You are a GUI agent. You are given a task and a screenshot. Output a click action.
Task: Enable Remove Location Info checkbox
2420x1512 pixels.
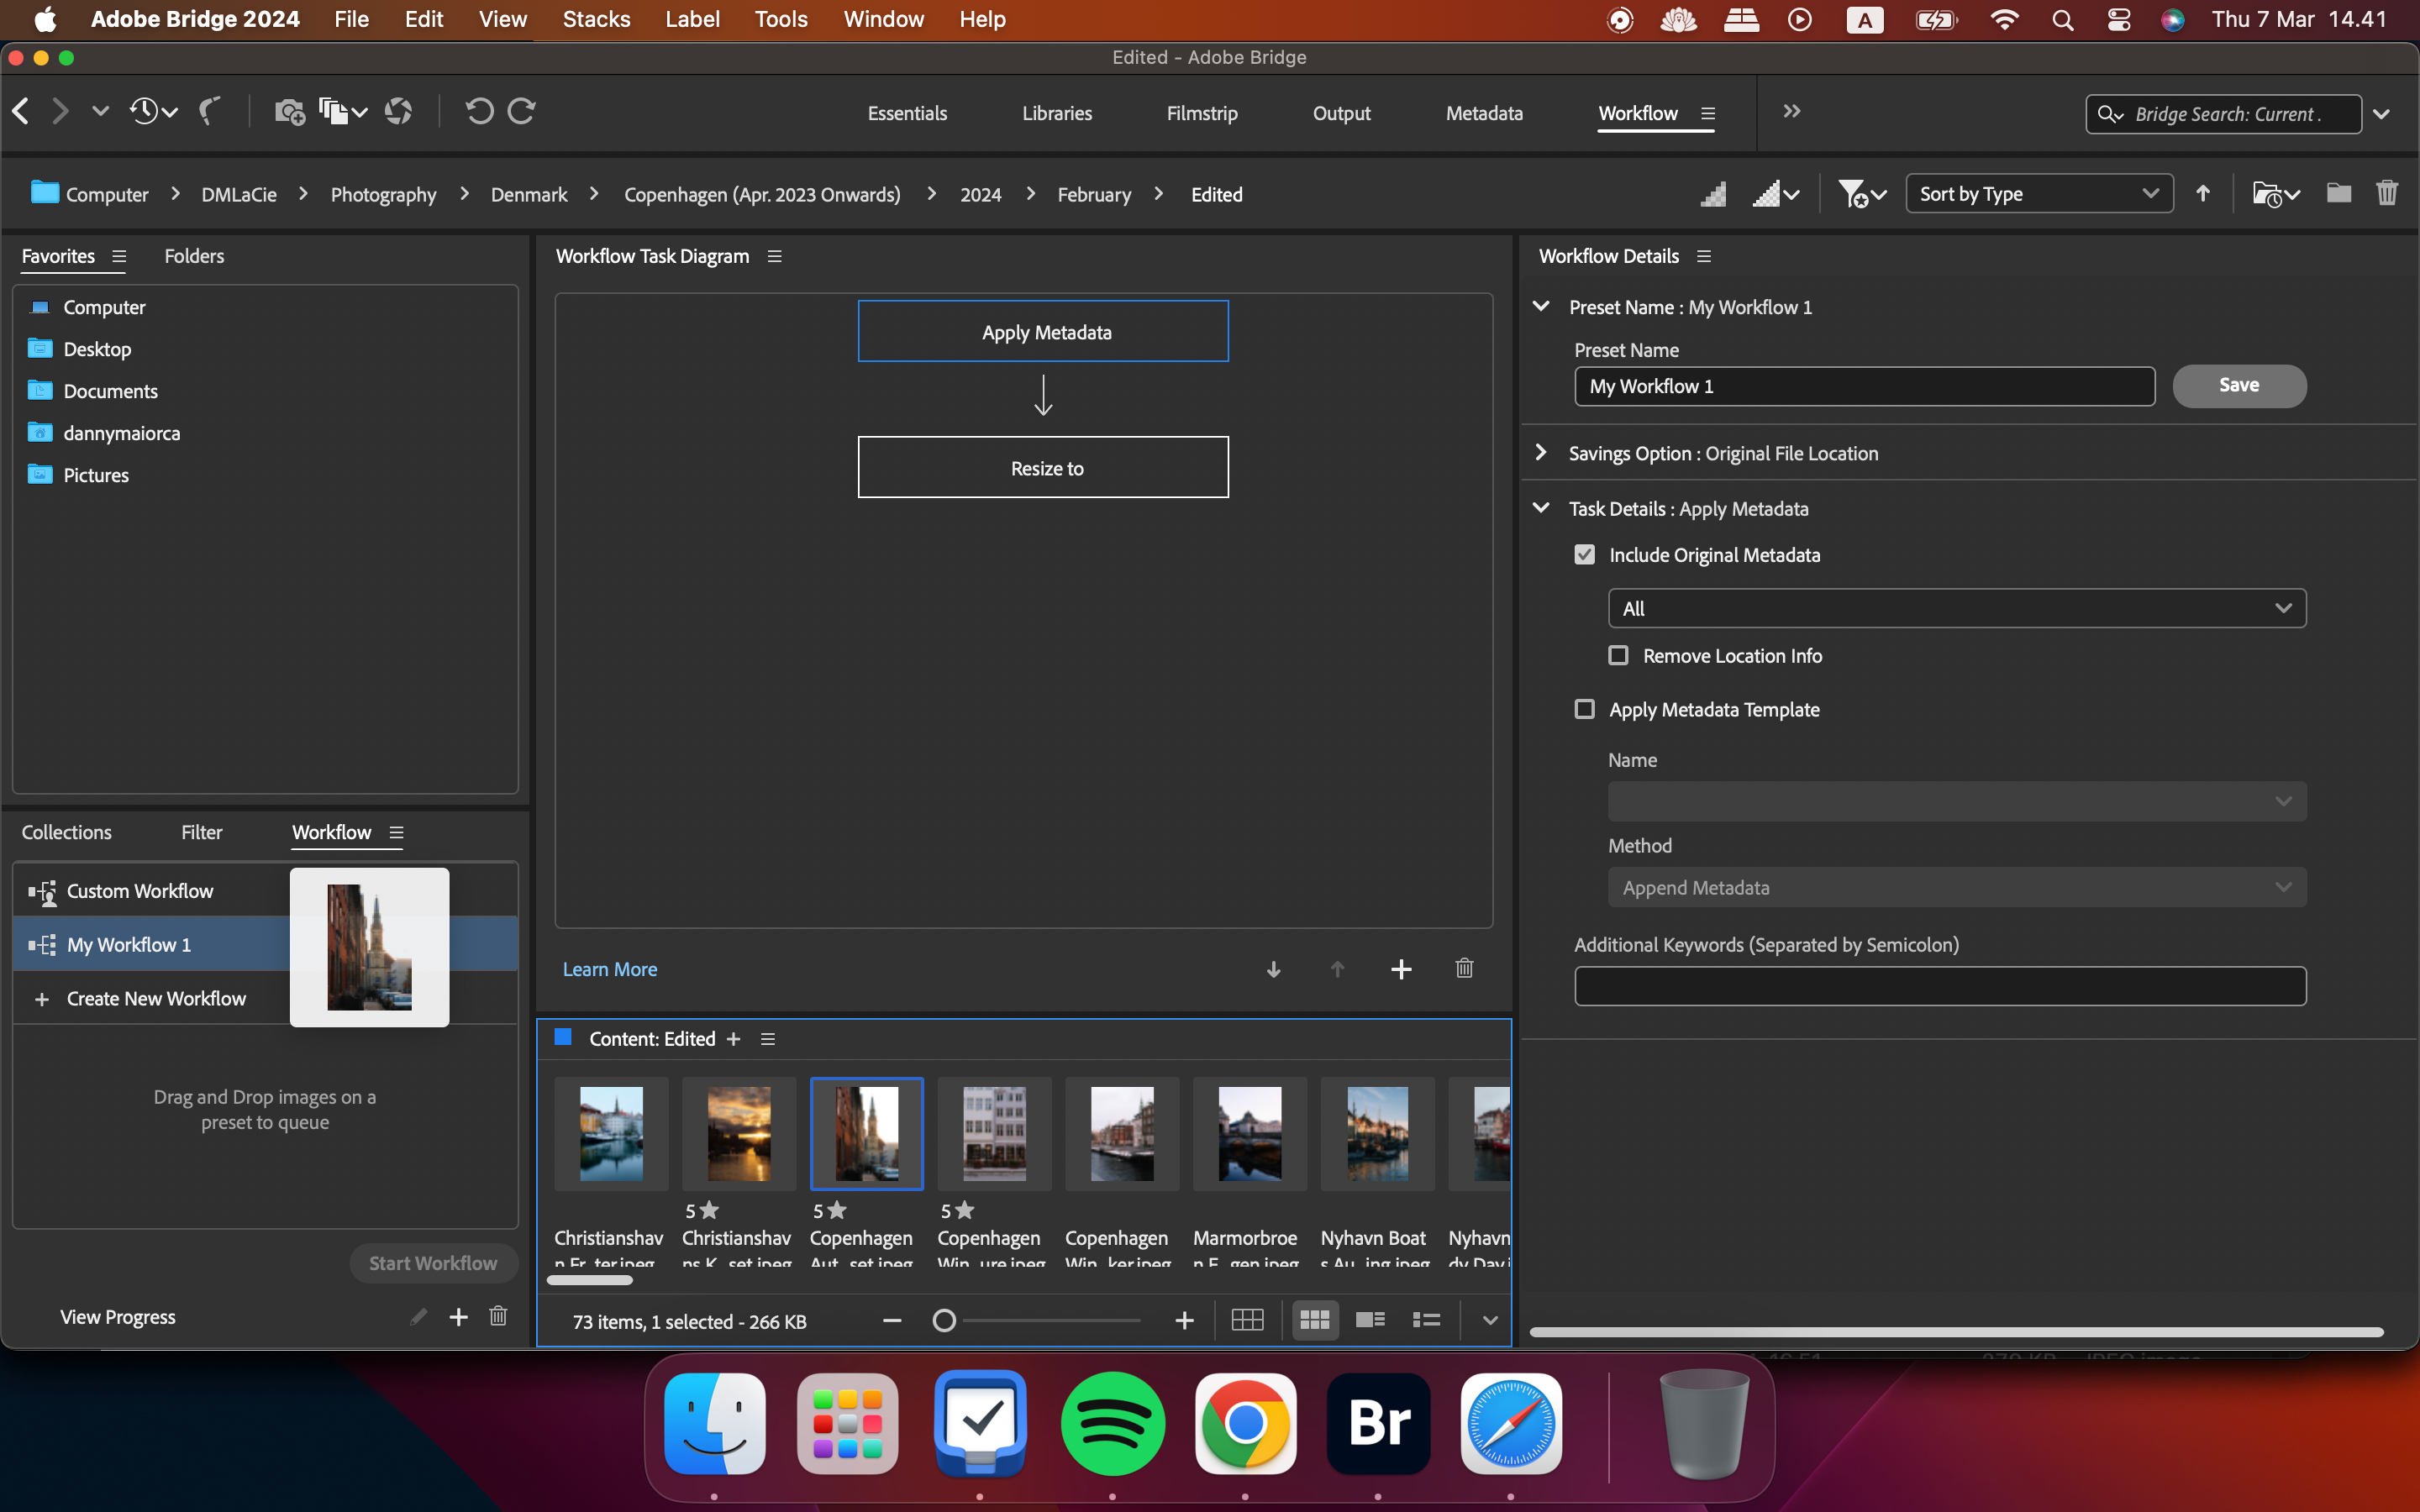tap(1618, 656)
